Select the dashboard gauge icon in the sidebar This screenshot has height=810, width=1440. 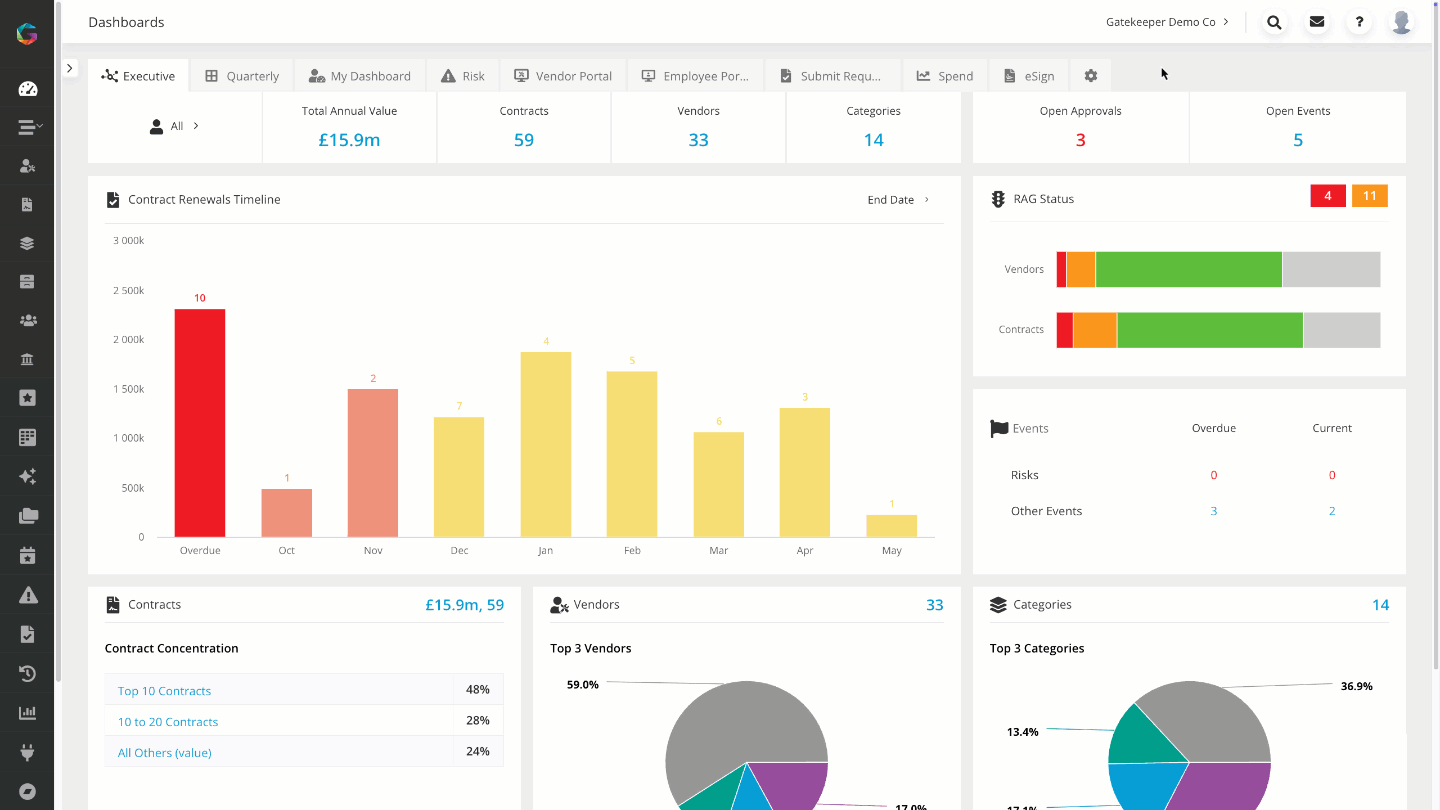[26, 88]
